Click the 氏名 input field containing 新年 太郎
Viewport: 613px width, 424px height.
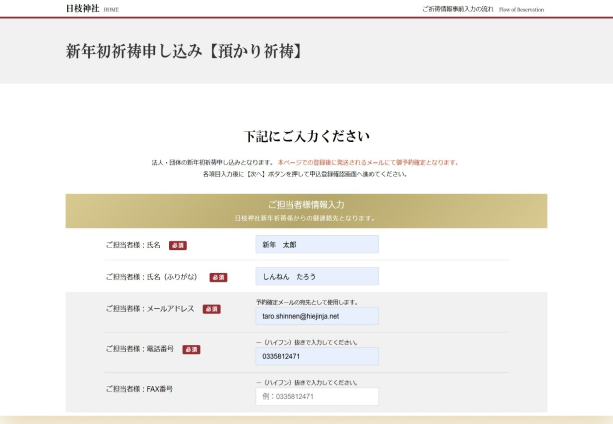click(x=317, y=244)
